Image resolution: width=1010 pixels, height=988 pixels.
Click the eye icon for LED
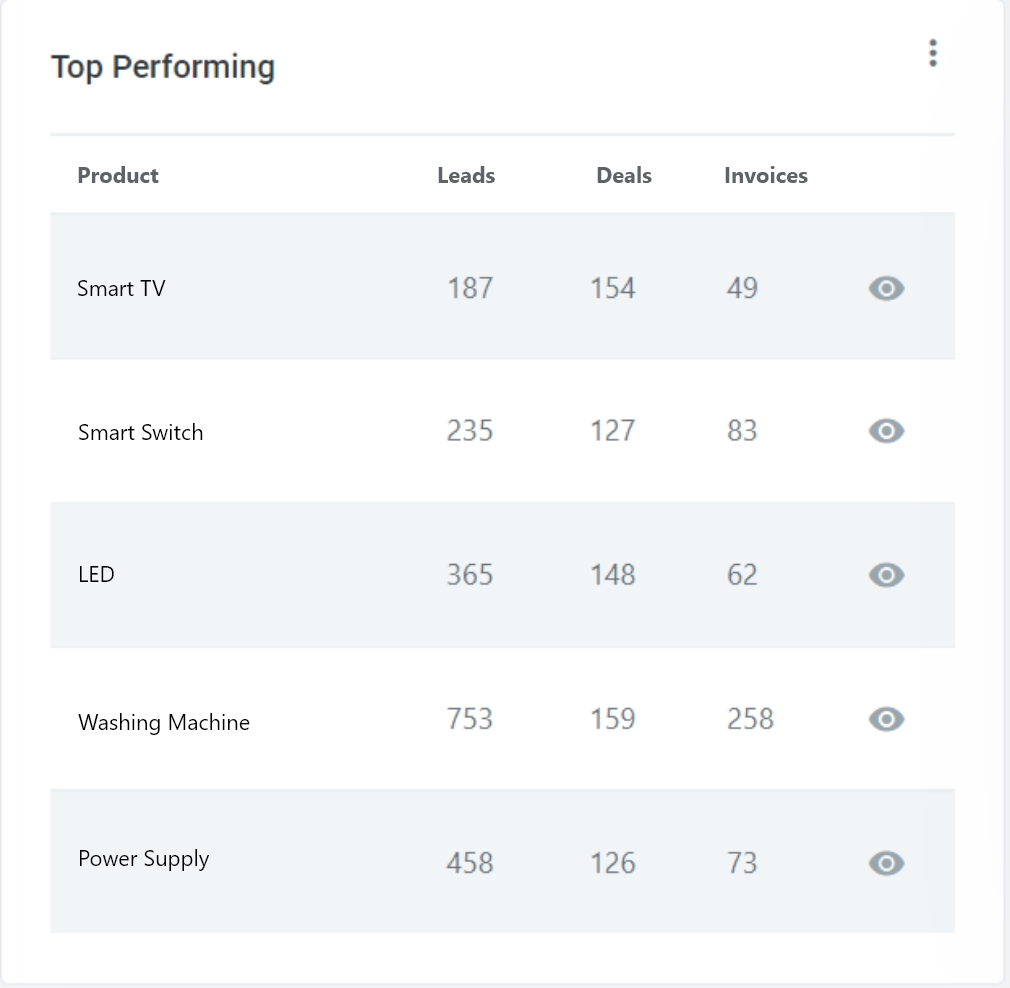pyautogui.click(x=886, y=575)
